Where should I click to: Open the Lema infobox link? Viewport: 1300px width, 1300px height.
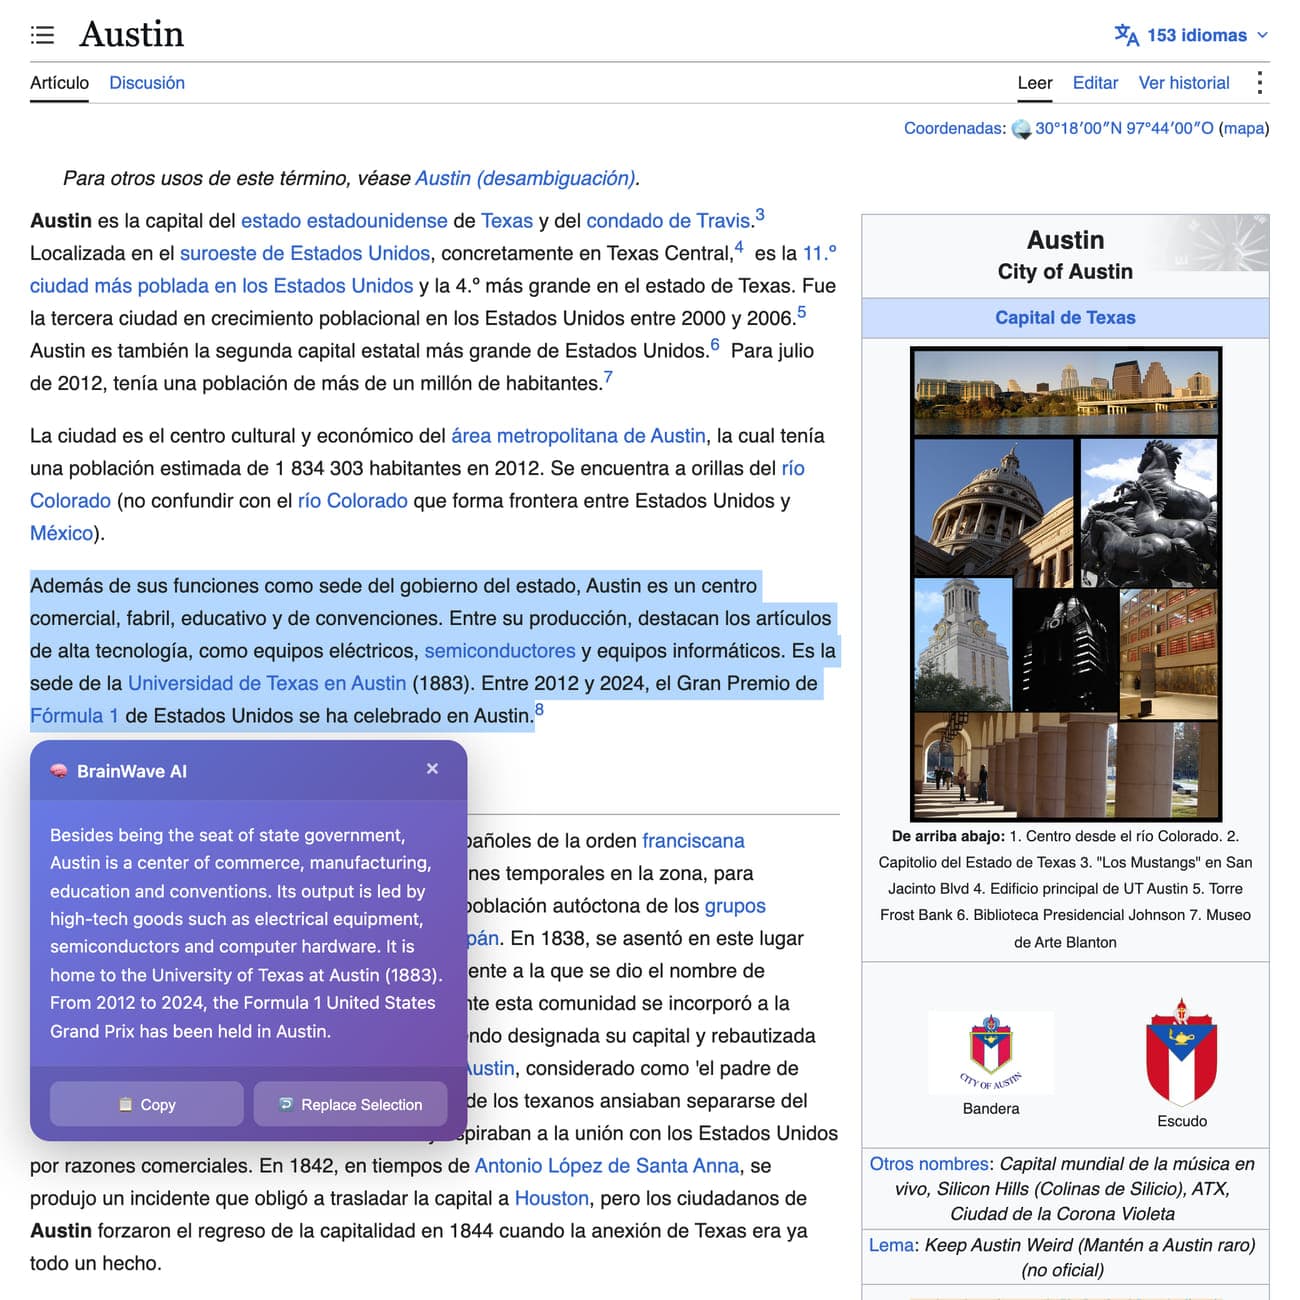(891, 1245)
